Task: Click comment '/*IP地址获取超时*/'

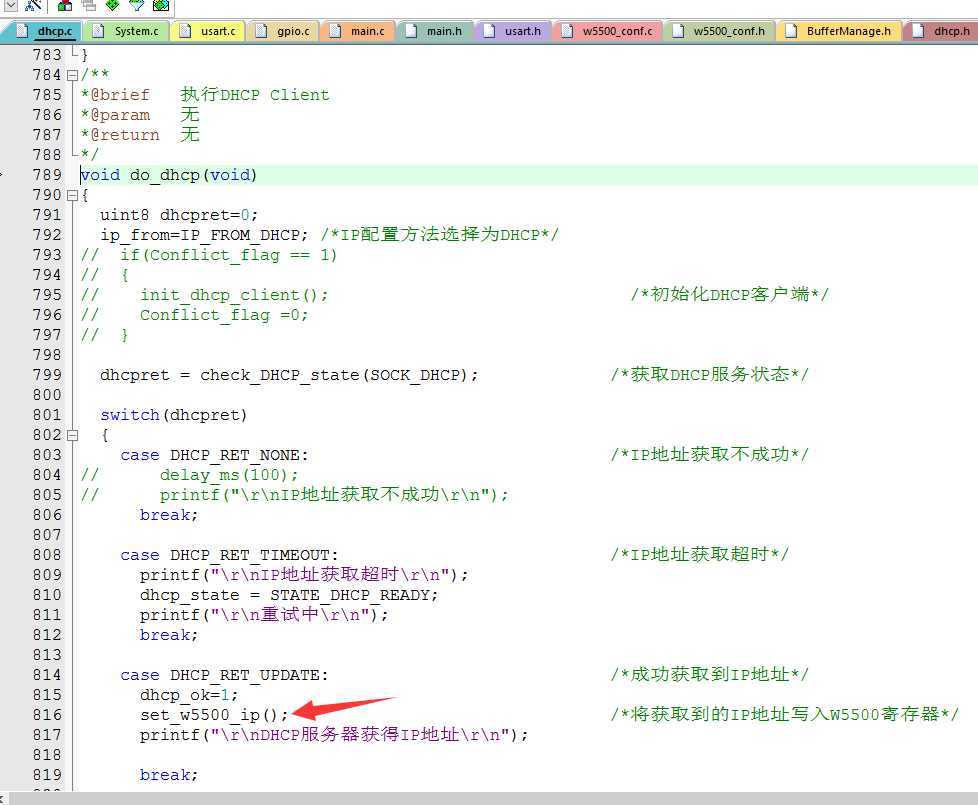Action: [x=700, y=554]
